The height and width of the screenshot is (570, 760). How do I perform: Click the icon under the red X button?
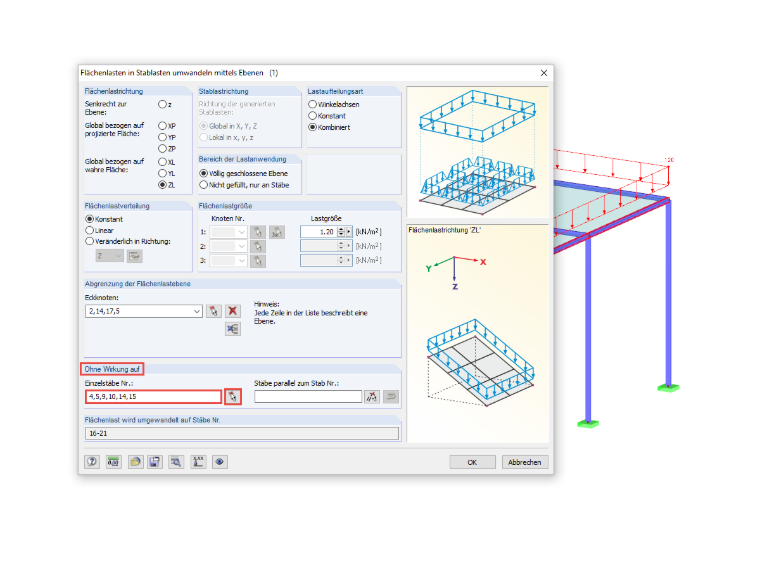click(233, 329)
